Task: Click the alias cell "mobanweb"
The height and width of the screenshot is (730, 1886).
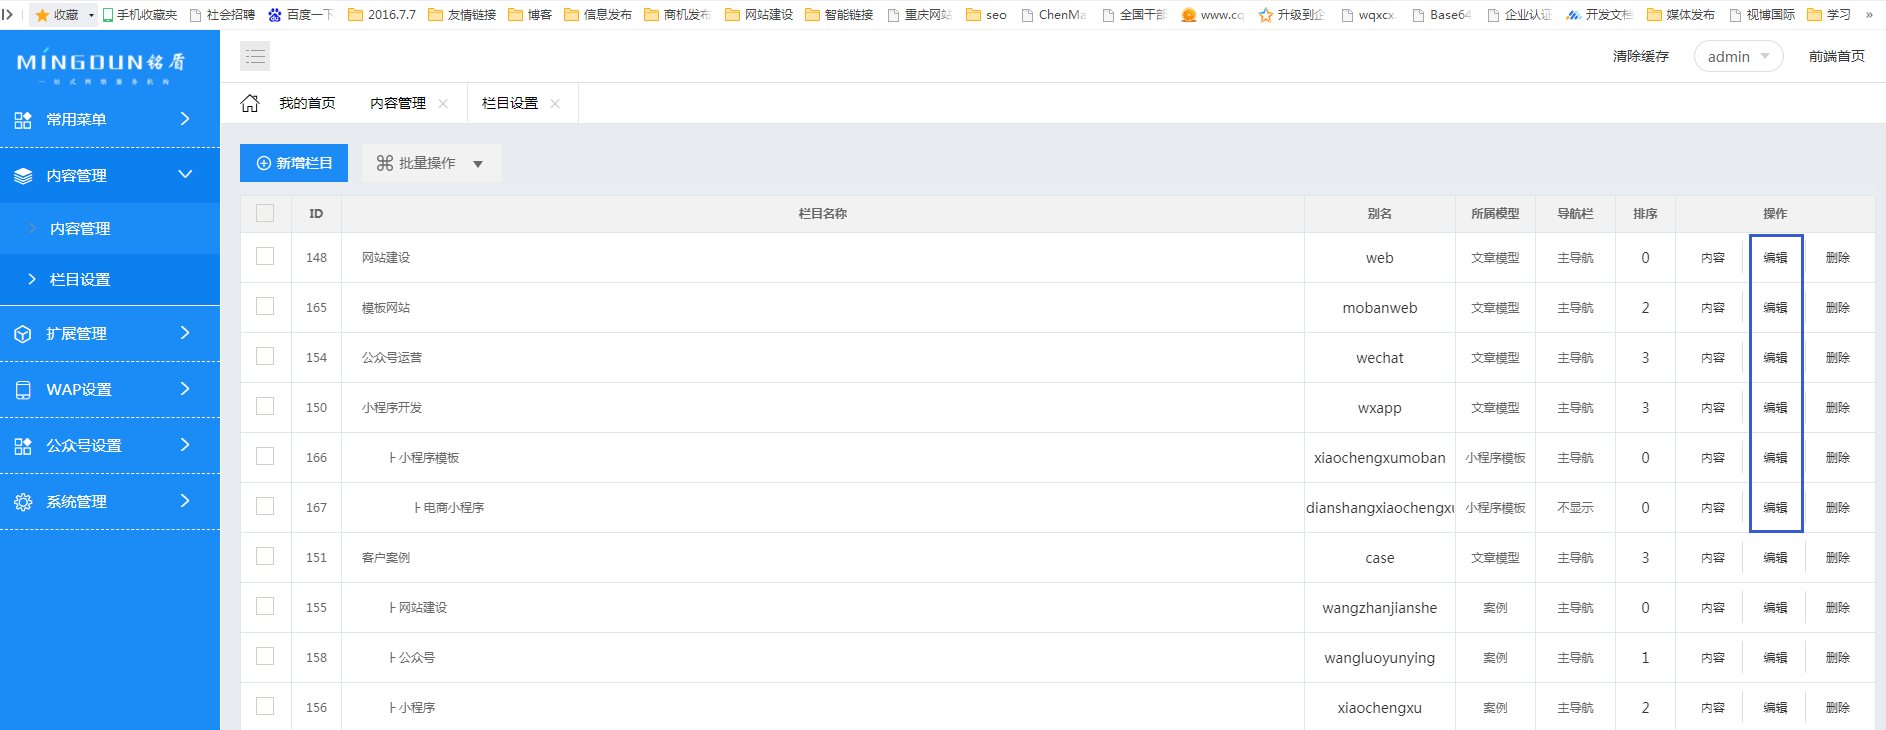Action: point(1380,308)
